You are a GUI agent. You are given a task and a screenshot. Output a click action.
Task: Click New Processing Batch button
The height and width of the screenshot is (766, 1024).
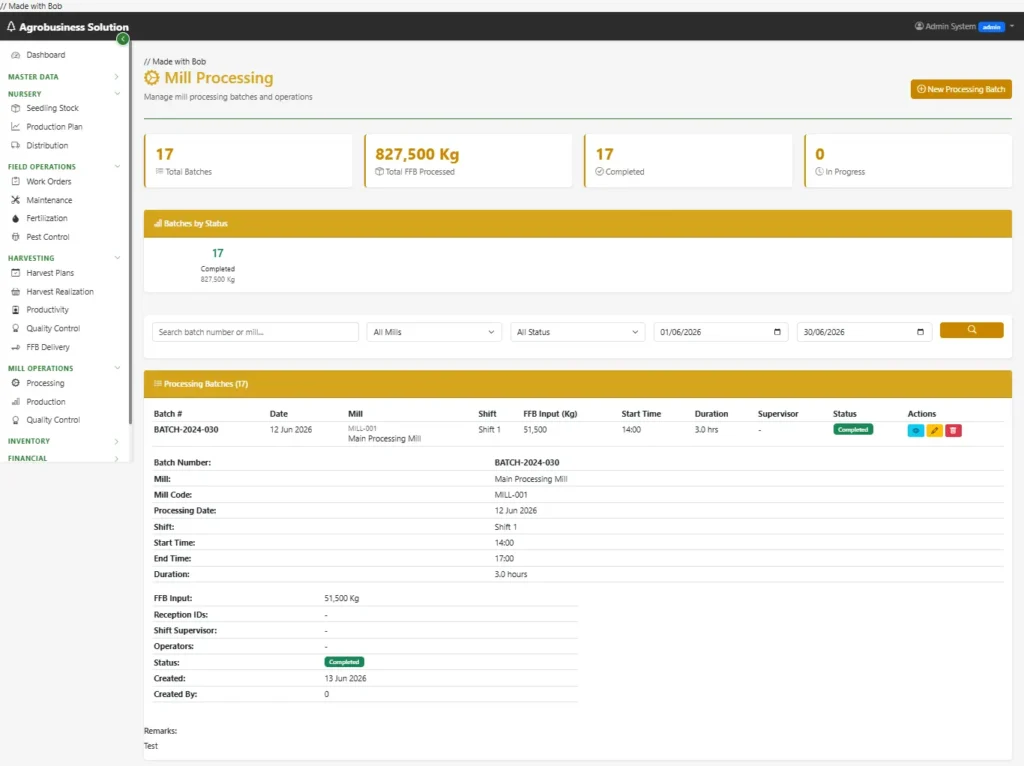click(x=961, y=89)
